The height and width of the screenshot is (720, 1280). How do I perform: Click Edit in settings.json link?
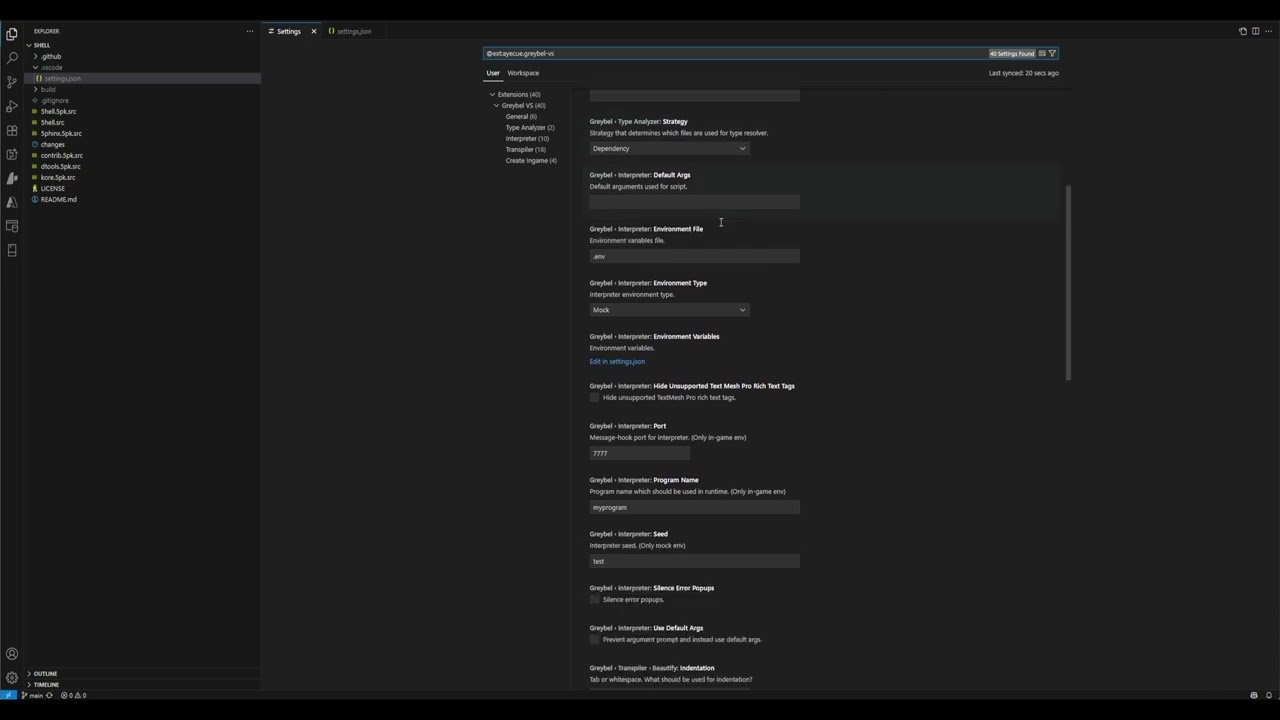617,361
